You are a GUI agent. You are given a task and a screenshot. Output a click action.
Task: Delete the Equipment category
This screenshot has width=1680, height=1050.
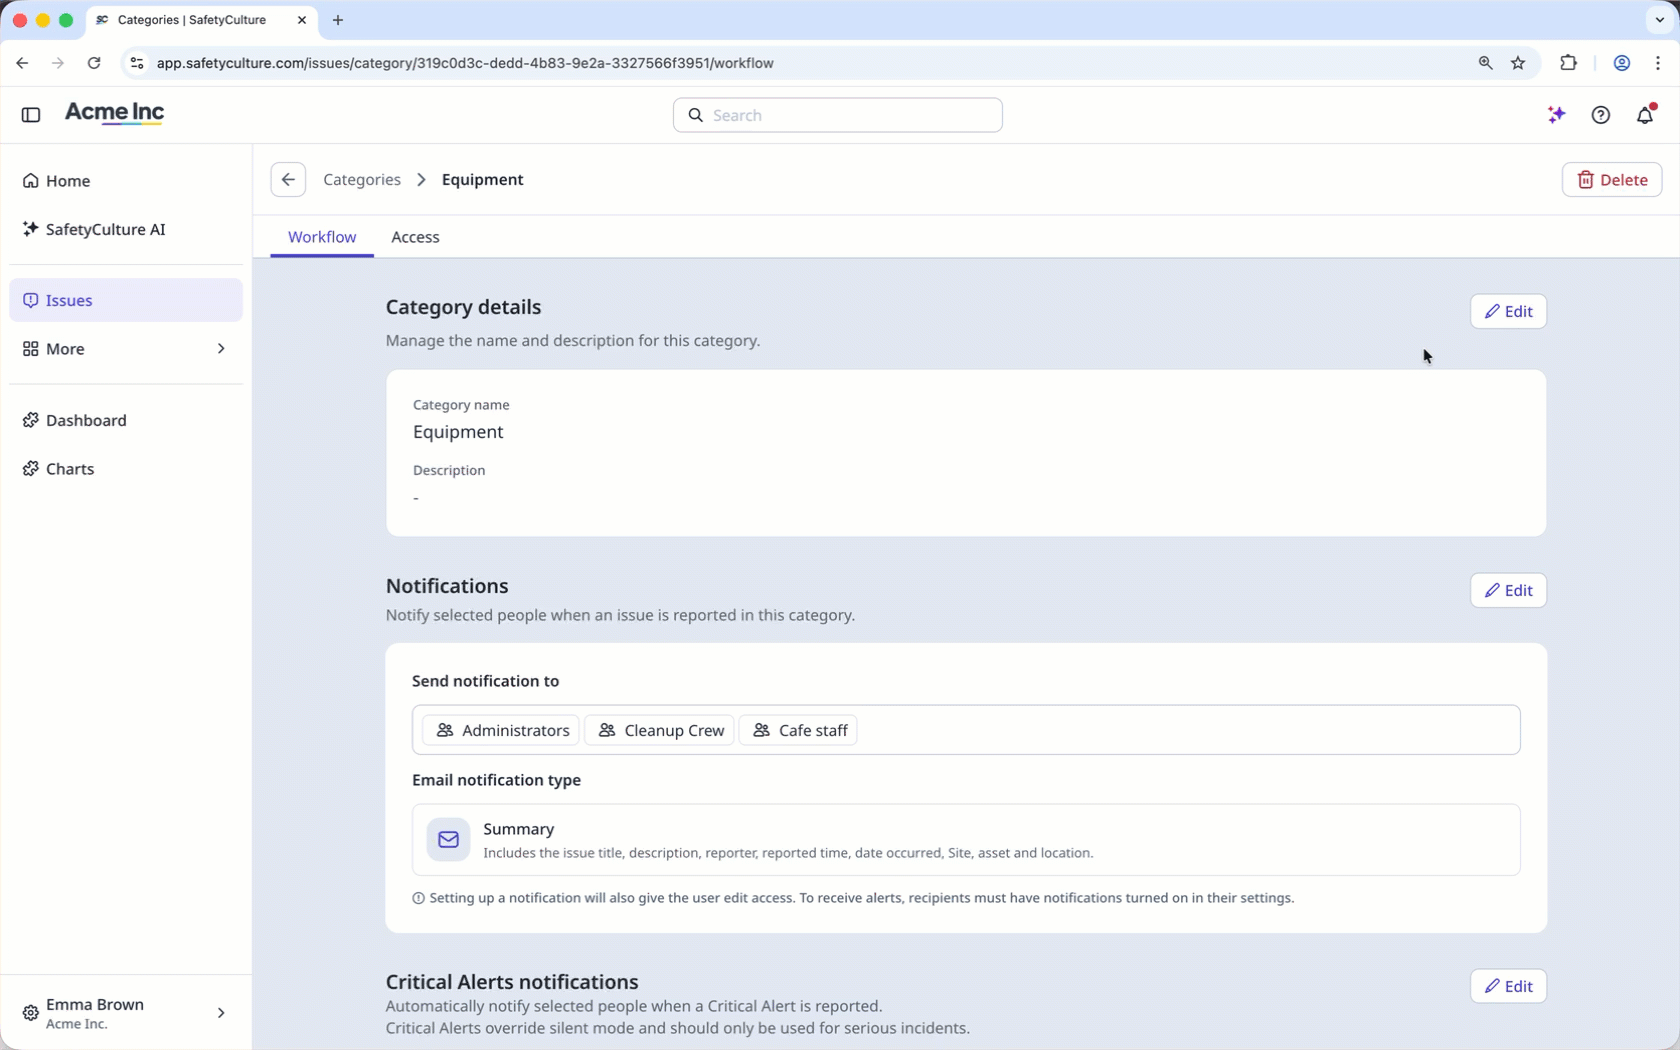click(x=1612, y=180)
